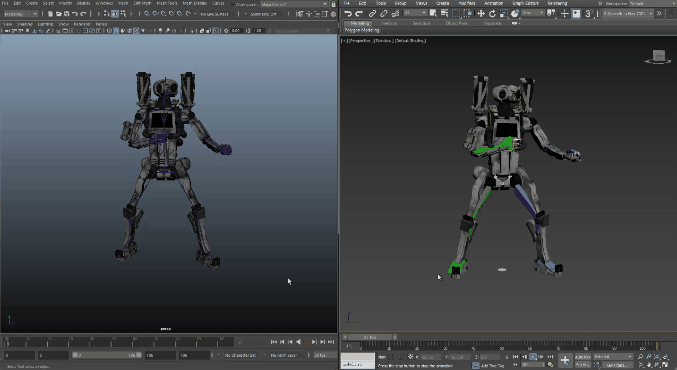Click the Select and Manipulate icon
The image size is (677, 370).
(x=564, y=14)
